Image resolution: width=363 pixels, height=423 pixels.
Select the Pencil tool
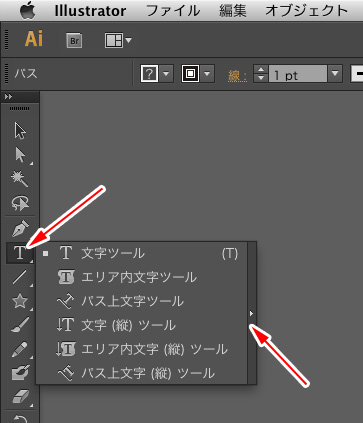(x=20, y=349)
